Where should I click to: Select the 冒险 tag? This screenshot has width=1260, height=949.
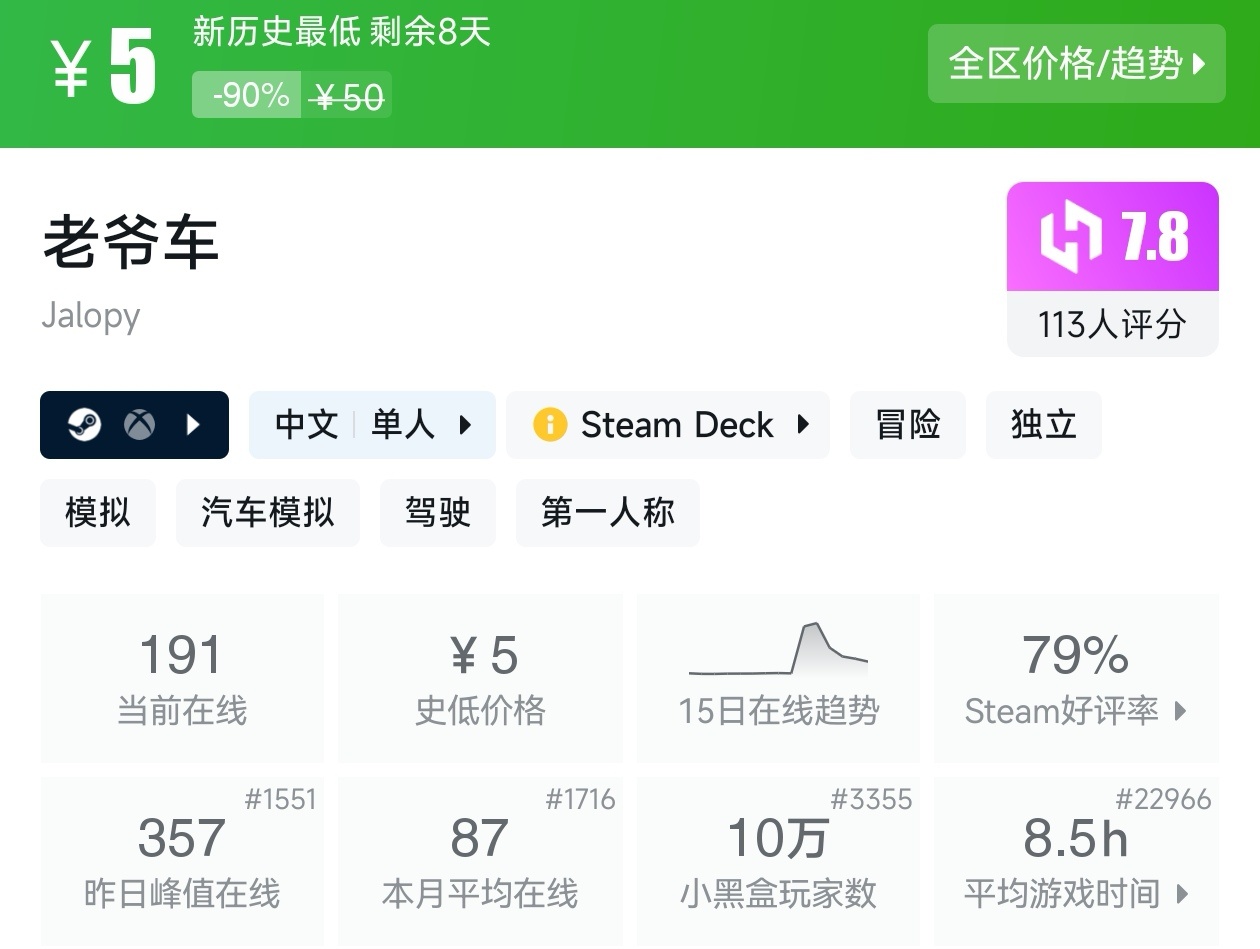click(x=908, y=425)
